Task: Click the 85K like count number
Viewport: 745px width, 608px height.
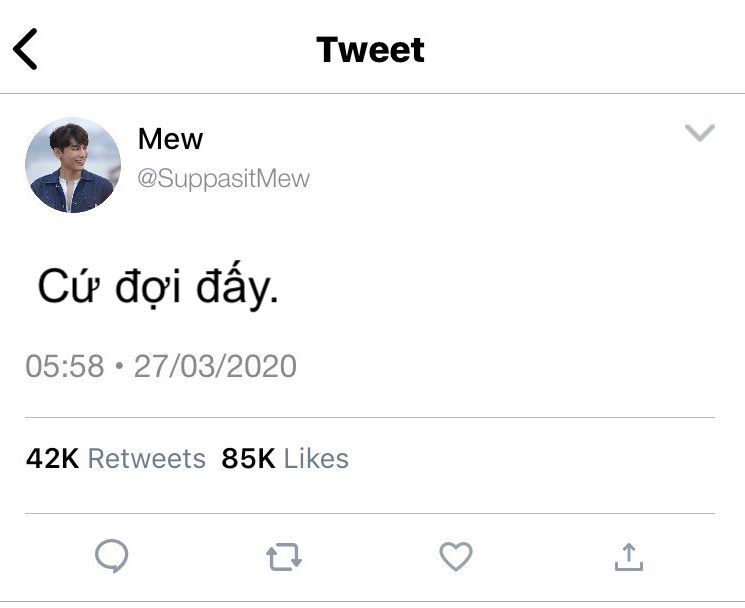Action: [248, 458]
